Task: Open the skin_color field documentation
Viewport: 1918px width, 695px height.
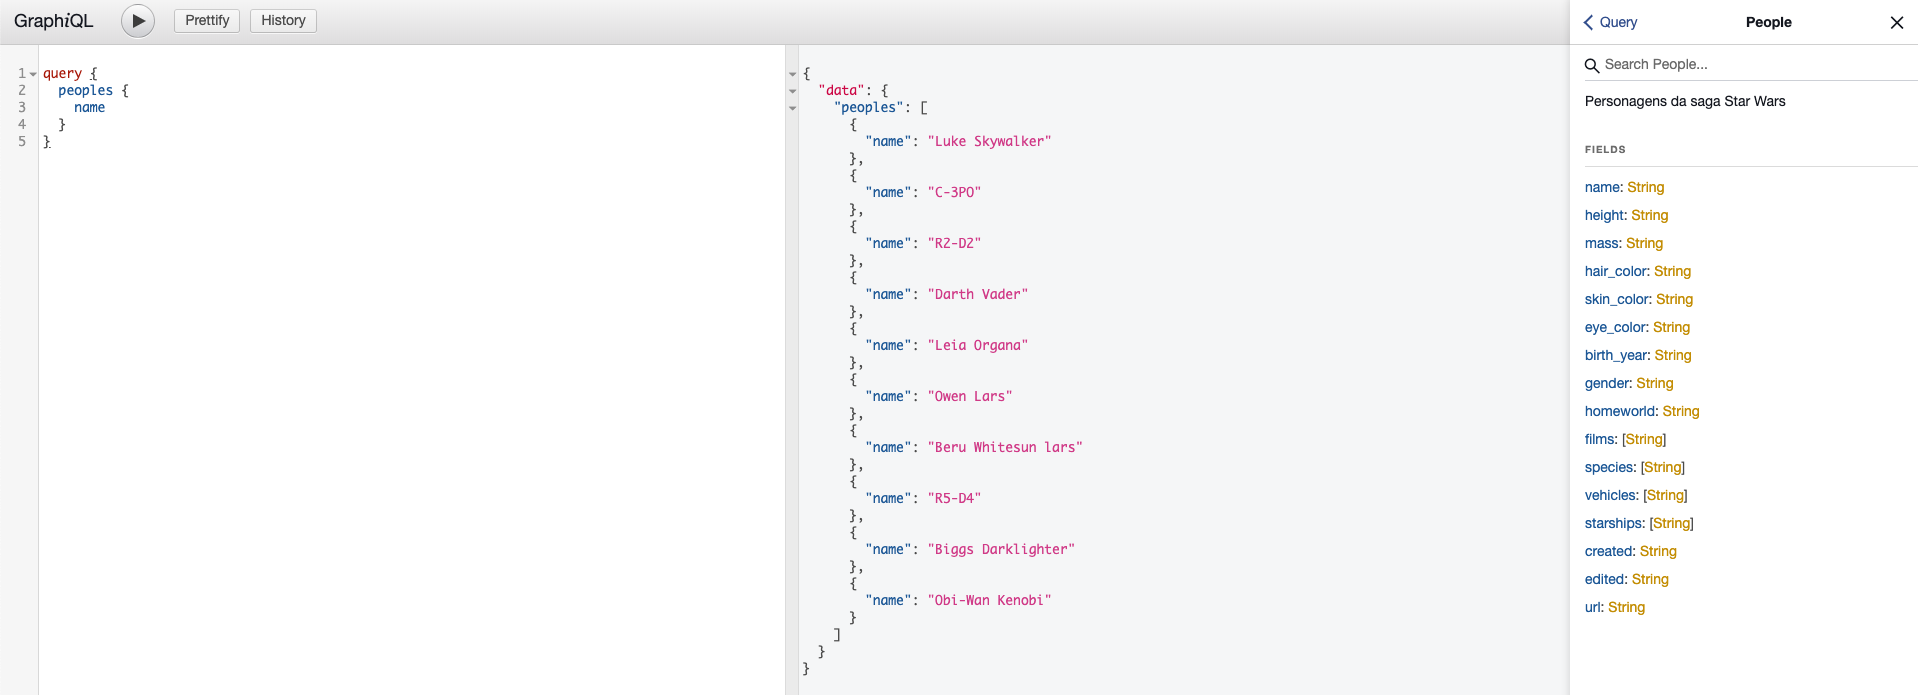Action: pos(1617,299)
